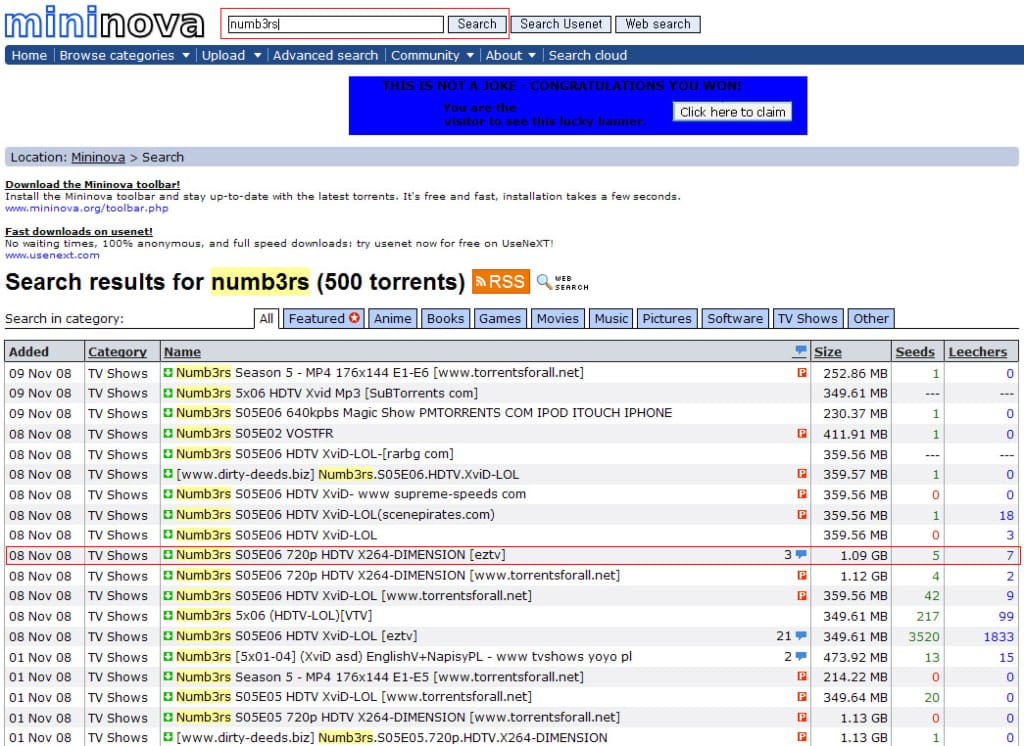
Task: Click the seeds value 3520
Action: [x=923, y=636]
